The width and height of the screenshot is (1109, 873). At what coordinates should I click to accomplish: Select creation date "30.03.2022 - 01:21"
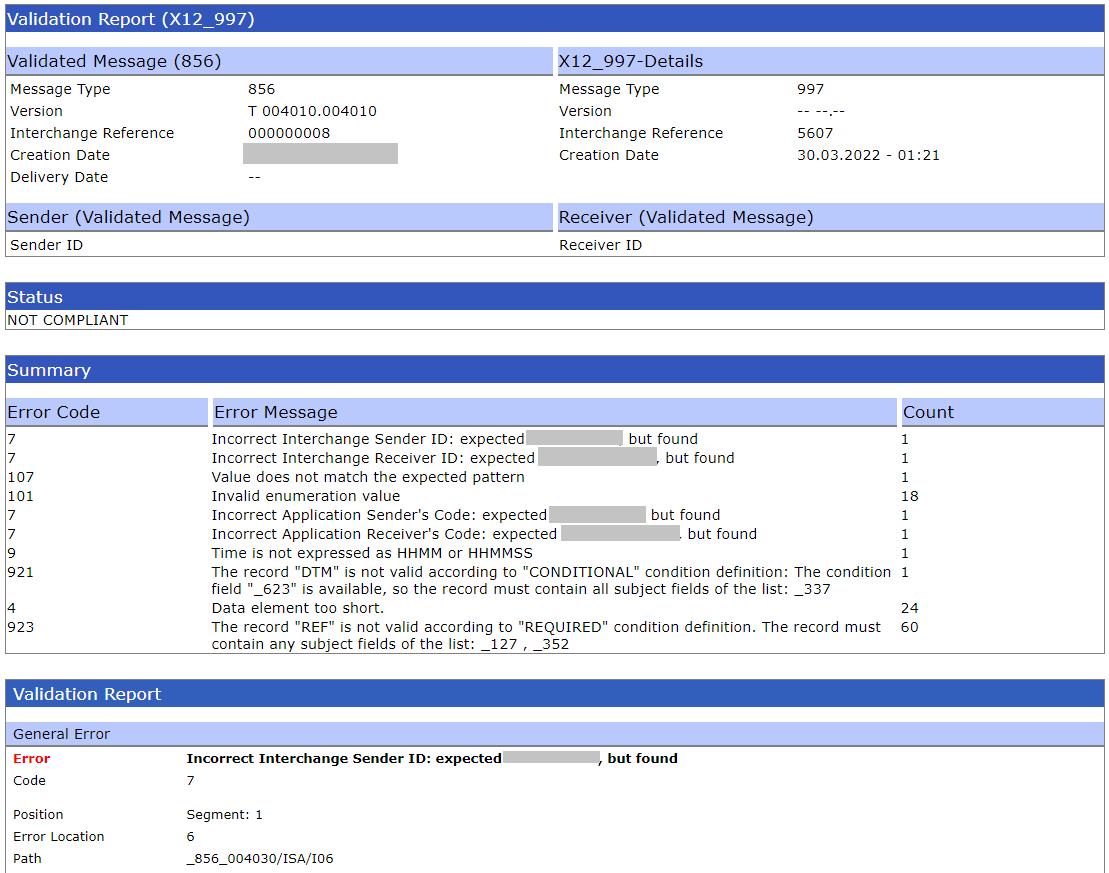coord(867,155)
